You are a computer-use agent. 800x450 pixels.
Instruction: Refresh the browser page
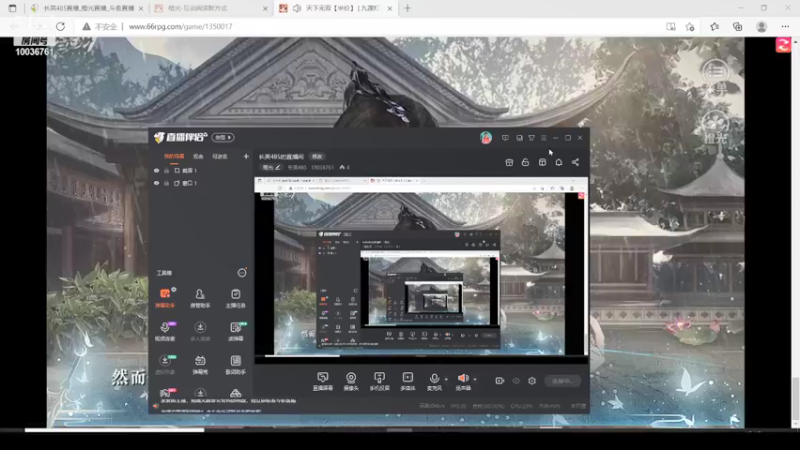pyautogui.click(x=60, y=27)
